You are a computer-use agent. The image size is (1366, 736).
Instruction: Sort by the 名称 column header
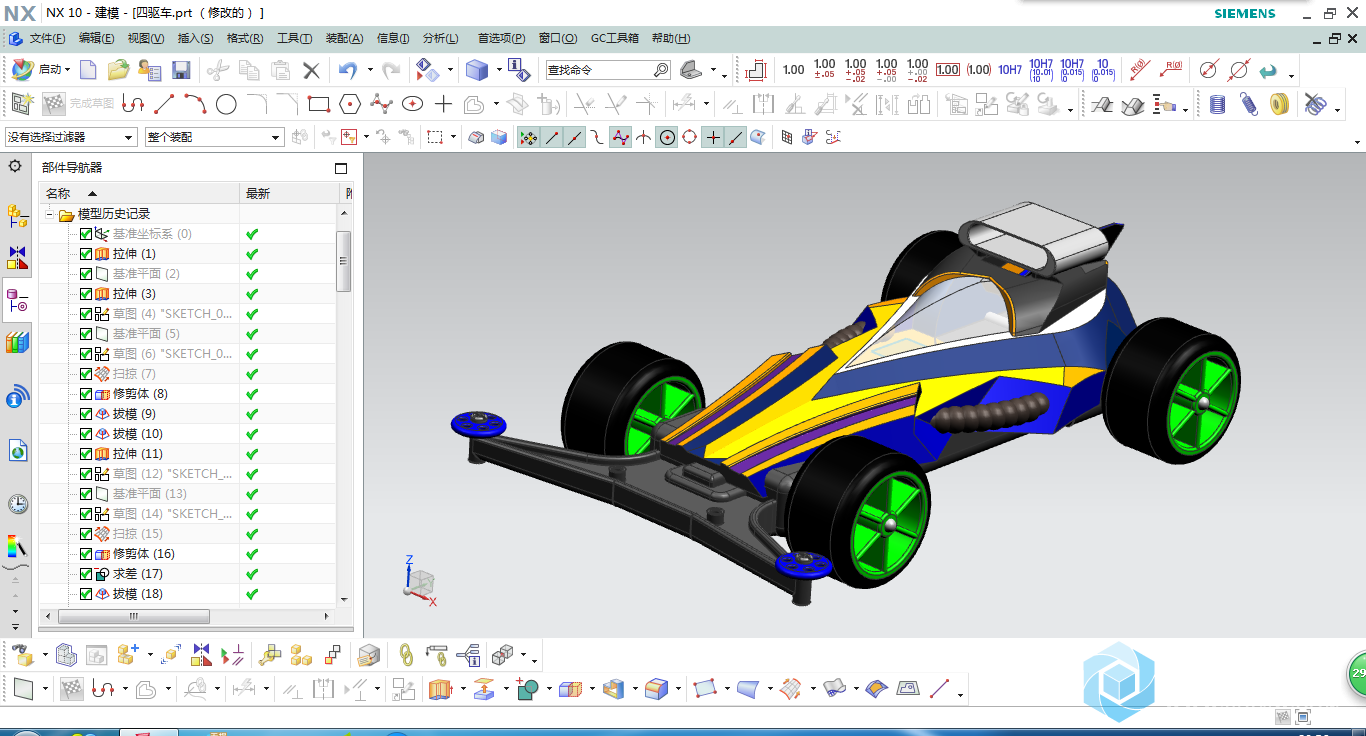coord(139,193)
